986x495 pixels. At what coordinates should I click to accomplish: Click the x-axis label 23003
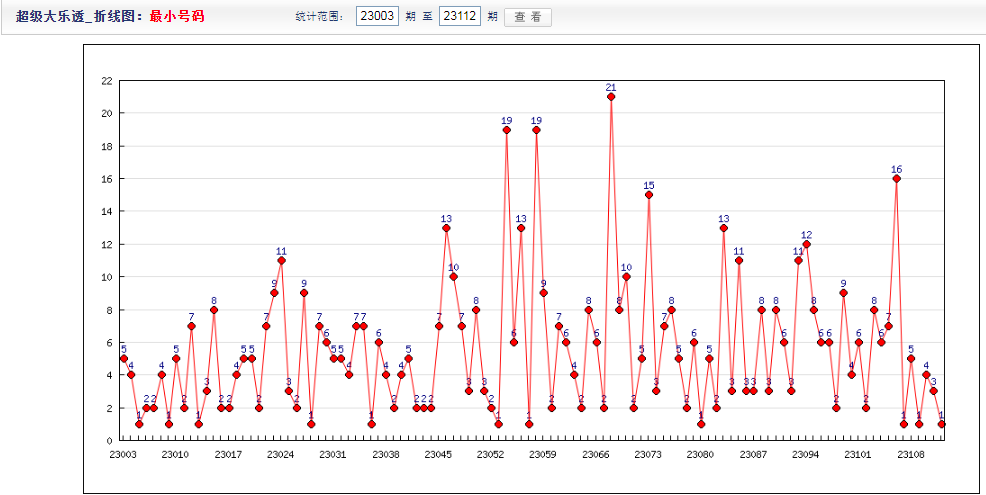coord(123,454)
